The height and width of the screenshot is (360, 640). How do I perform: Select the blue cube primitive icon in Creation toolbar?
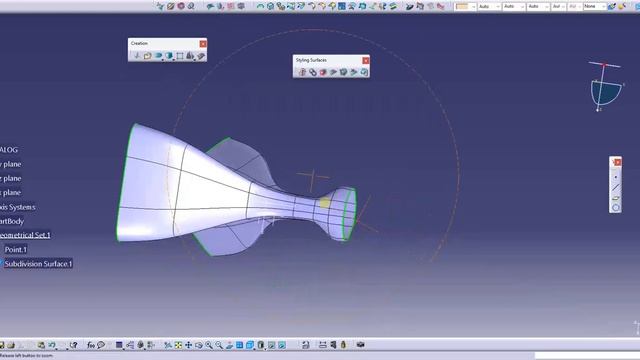pyautogui.click(x=169, y=56)
